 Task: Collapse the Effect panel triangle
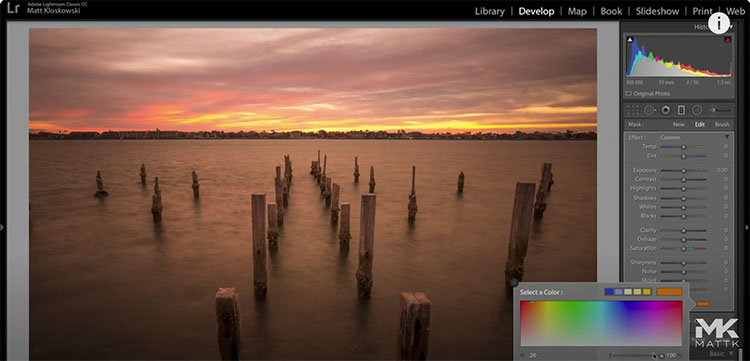(x=727, y=137)
